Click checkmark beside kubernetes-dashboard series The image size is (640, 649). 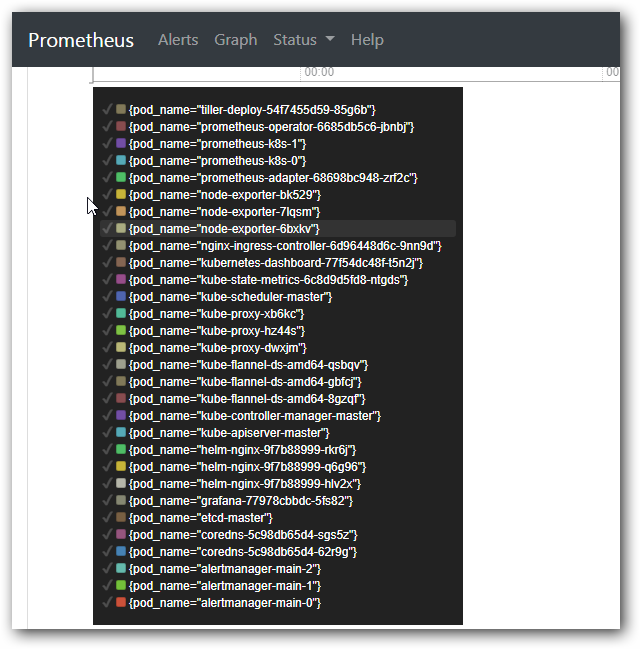click(x=106, y=262)
